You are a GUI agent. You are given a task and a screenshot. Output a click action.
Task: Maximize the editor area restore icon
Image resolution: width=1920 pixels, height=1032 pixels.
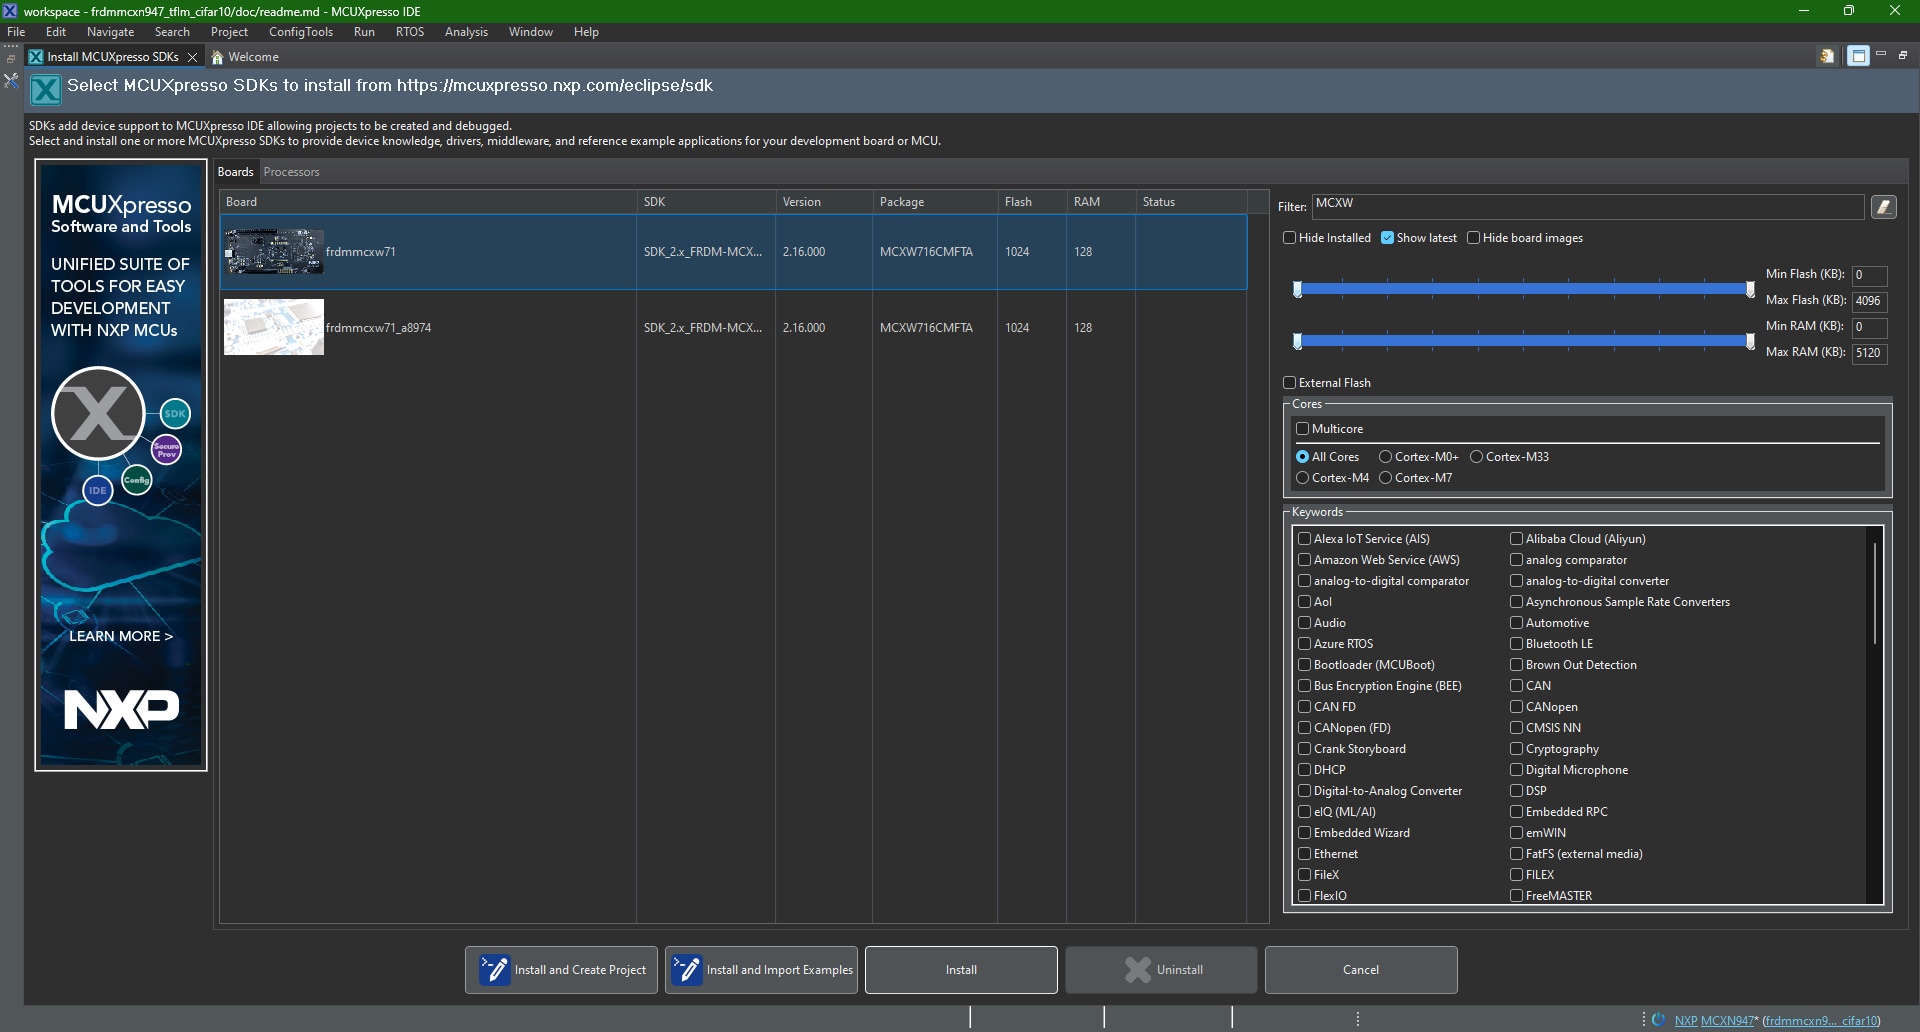pos(1903,55)
